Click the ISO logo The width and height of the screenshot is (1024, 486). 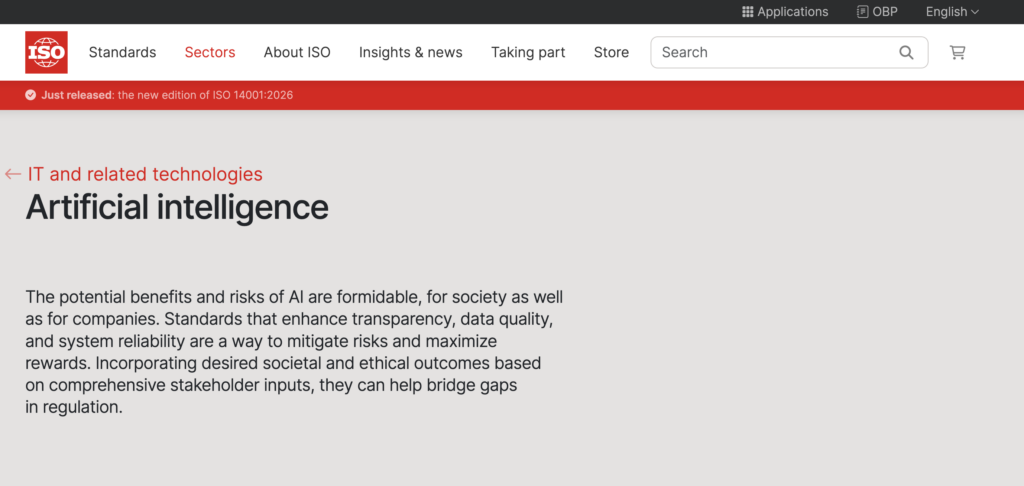pos(46,52)
